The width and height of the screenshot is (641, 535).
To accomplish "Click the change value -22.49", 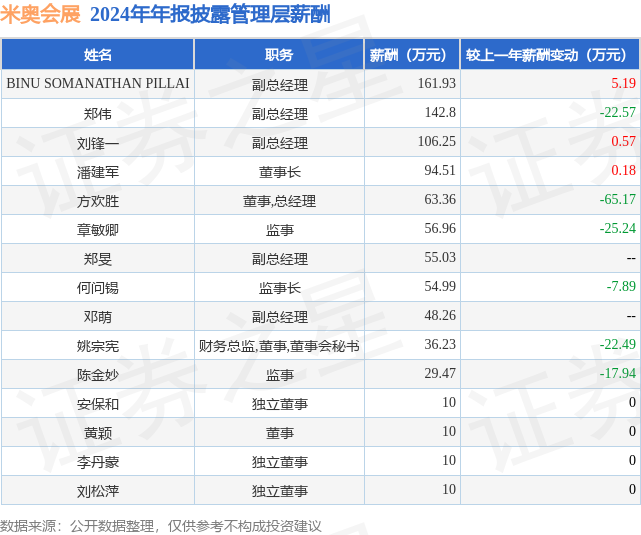I will (x=617, y=344).
